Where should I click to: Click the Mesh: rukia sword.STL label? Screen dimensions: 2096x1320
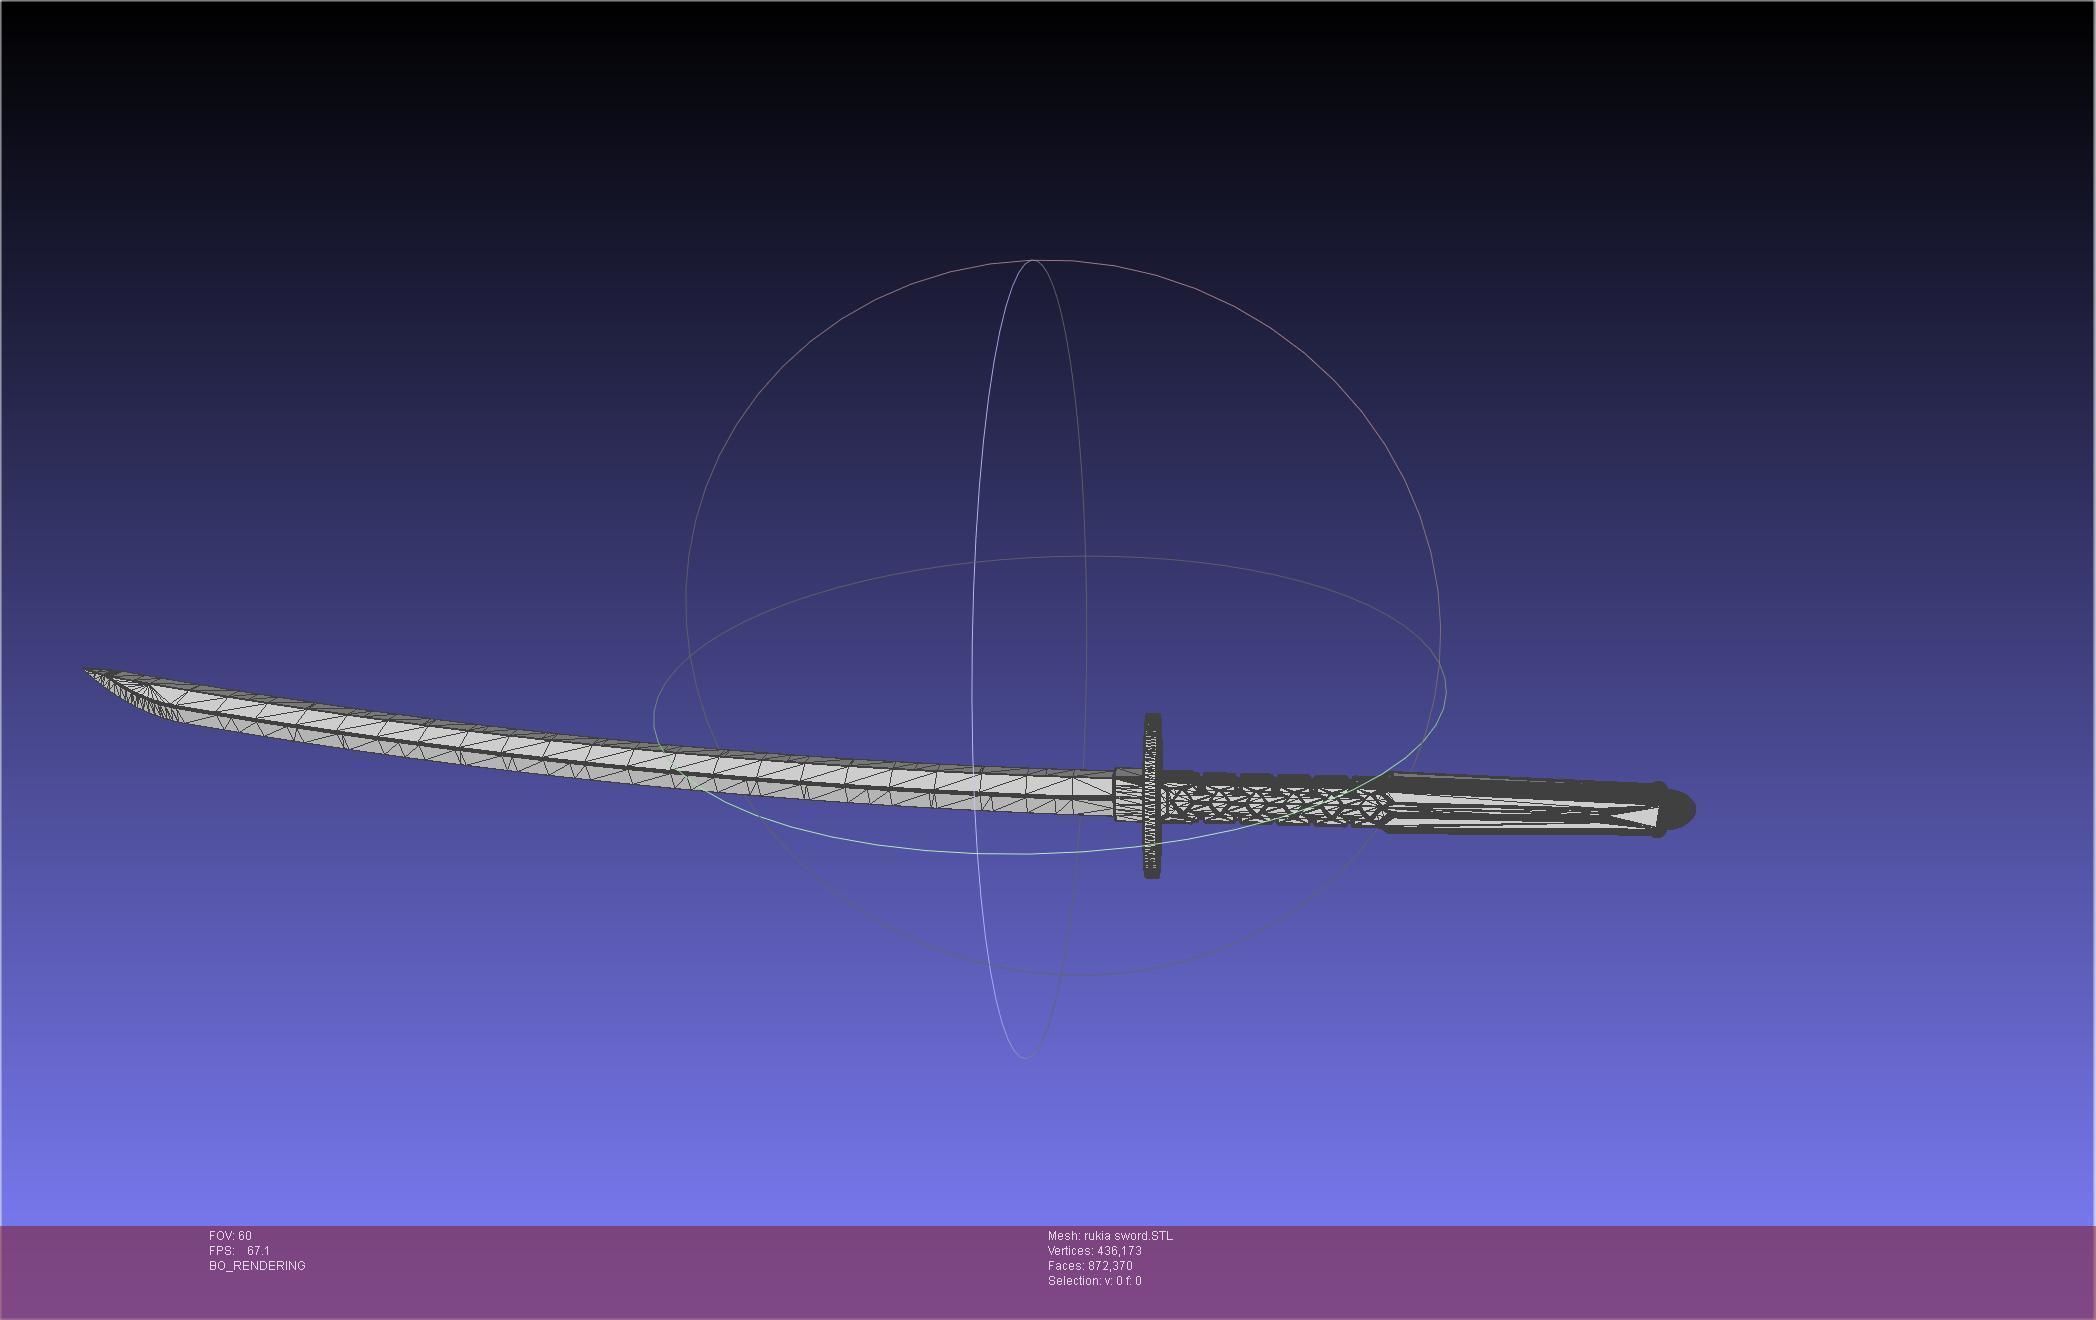coord(1110,1236)
